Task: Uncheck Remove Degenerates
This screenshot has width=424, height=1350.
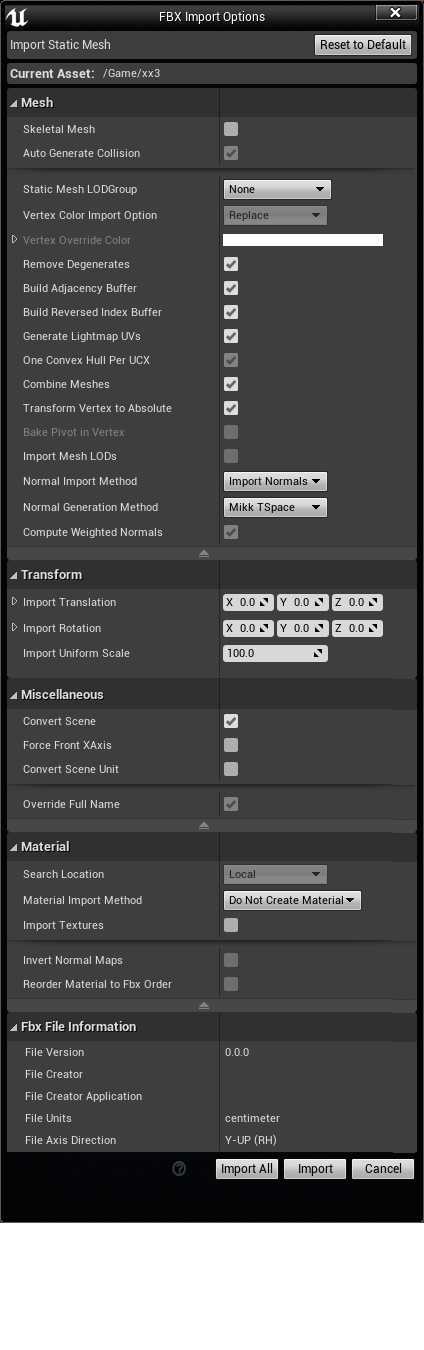Action: tap(231, 264)
